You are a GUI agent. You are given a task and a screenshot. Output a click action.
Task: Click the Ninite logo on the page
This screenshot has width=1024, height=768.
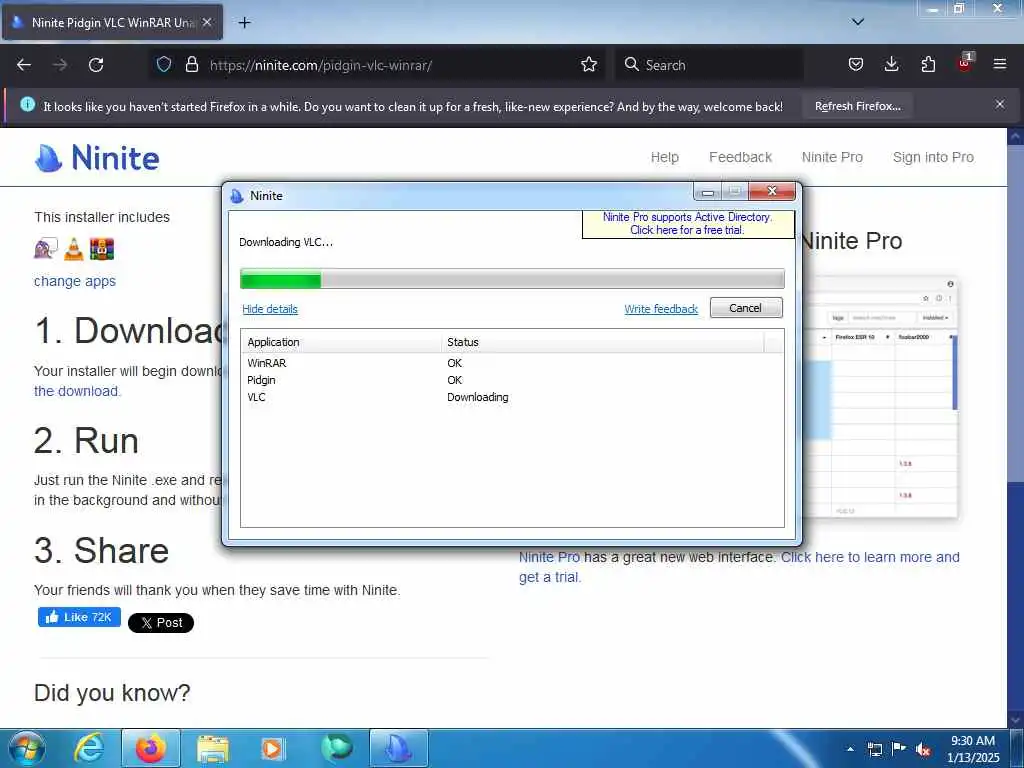pyautogui.click(x=97, y=158)
